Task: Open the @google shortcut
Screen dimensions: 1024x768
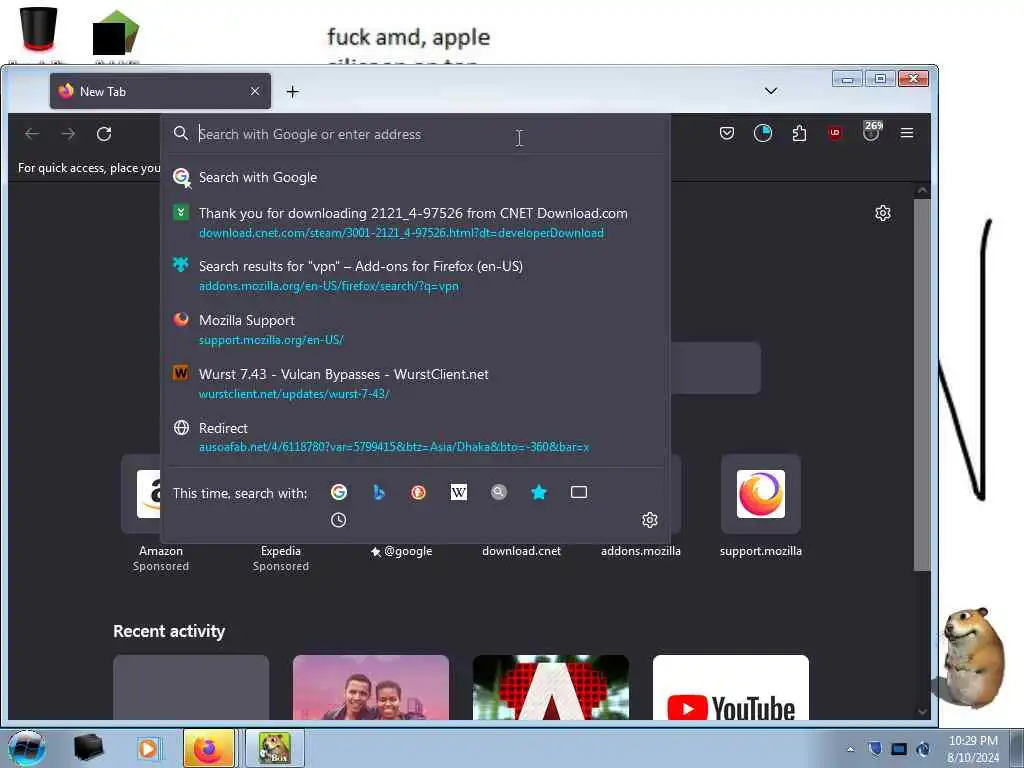Action: [402, 551]
